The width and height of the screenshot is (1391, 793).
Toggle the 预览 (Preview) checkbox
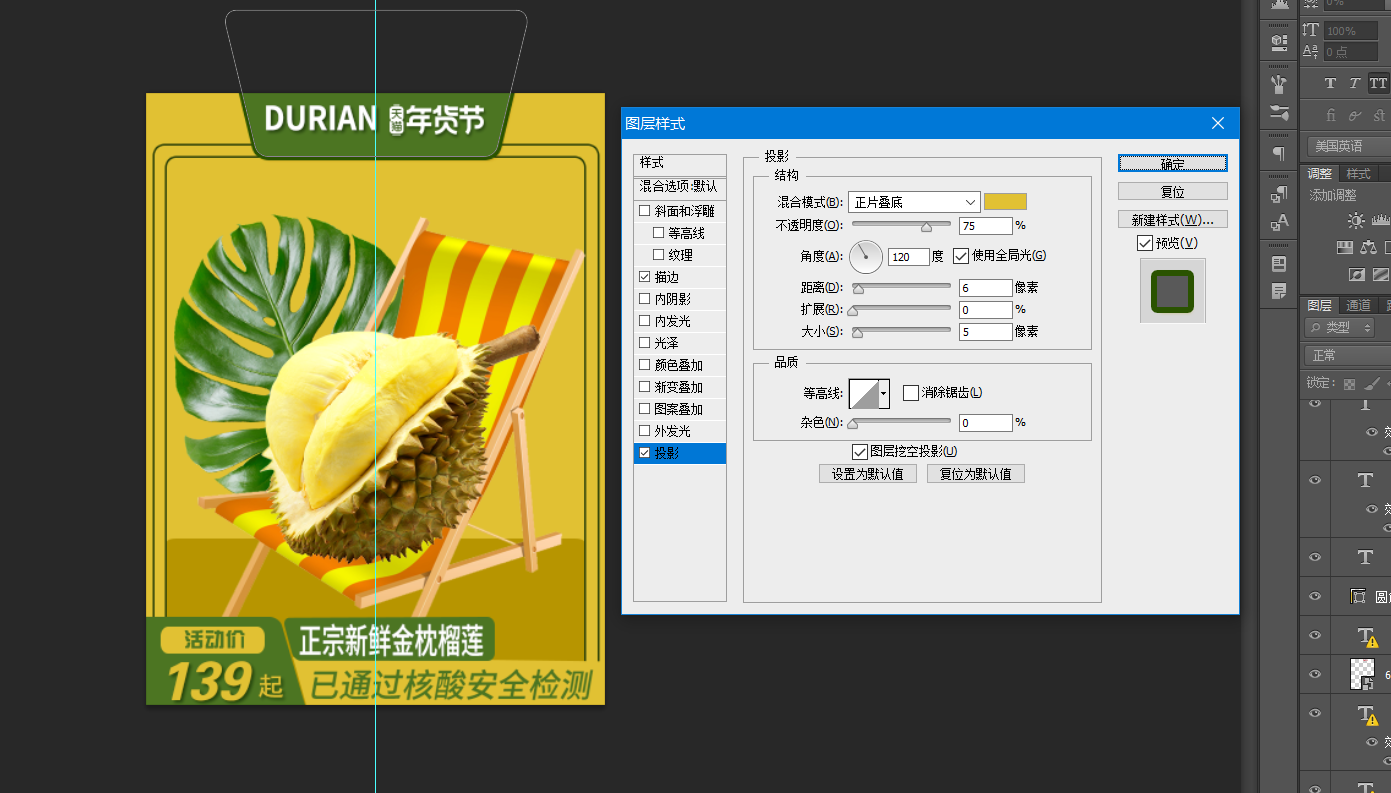coord(1145,243)
